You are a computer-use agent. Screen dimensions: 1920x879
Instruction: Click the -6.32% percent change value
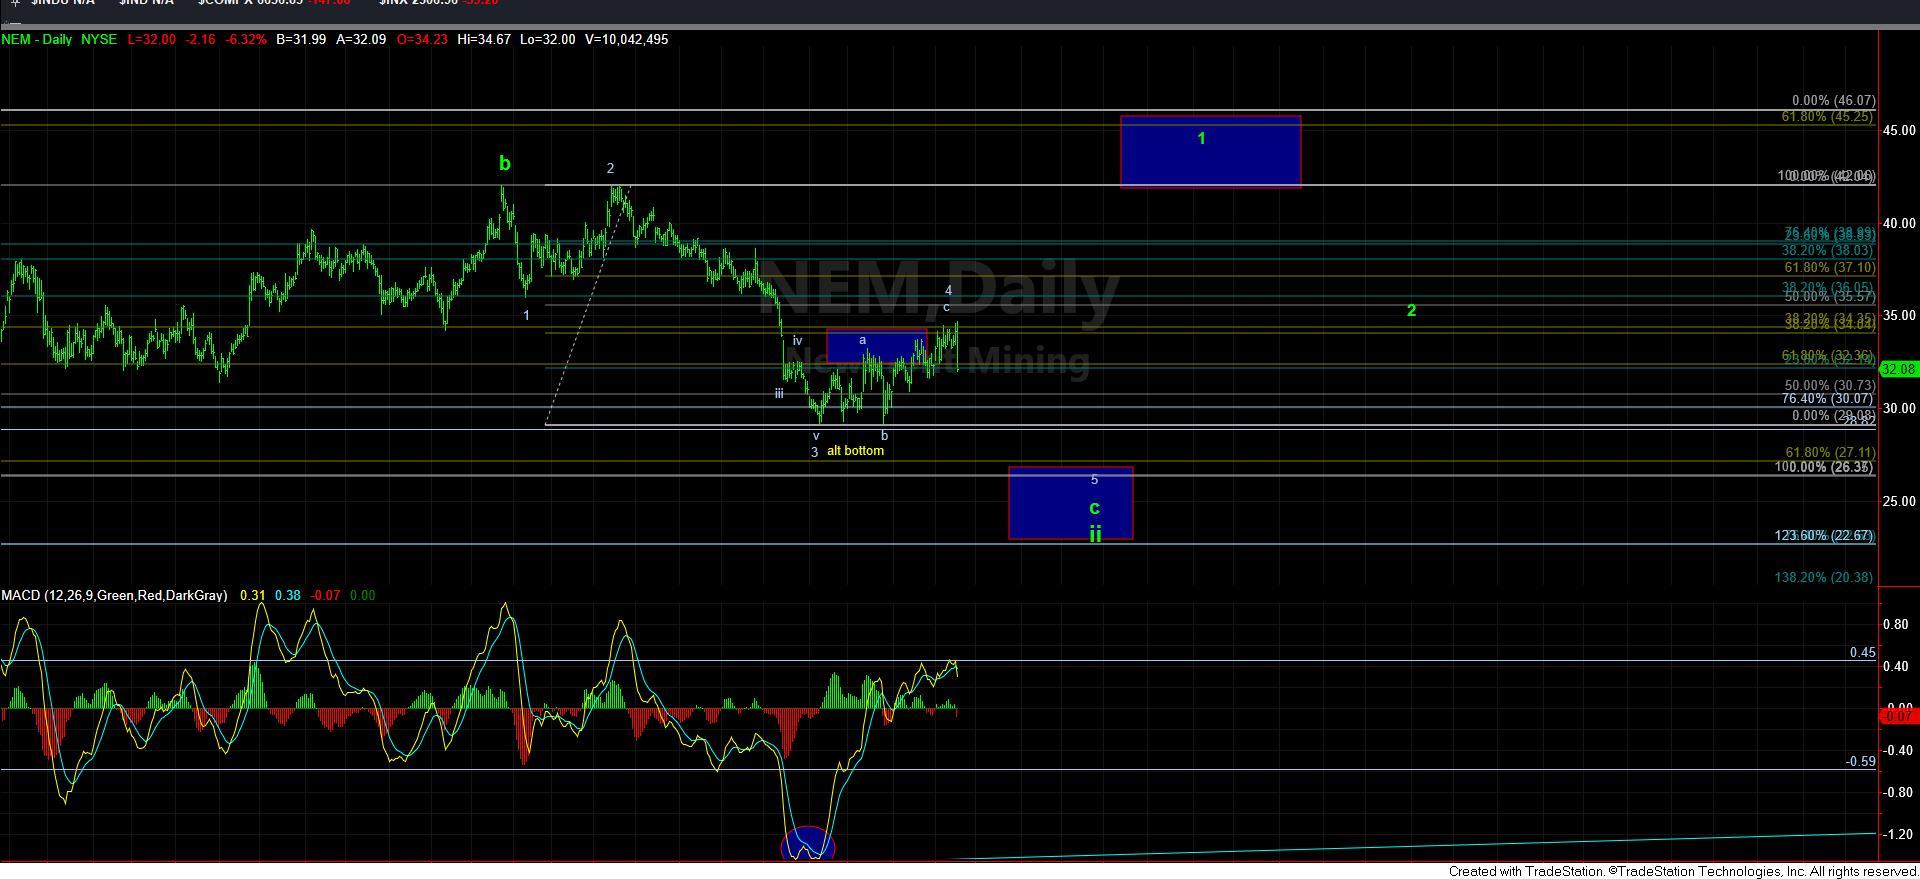click(246, 39)
